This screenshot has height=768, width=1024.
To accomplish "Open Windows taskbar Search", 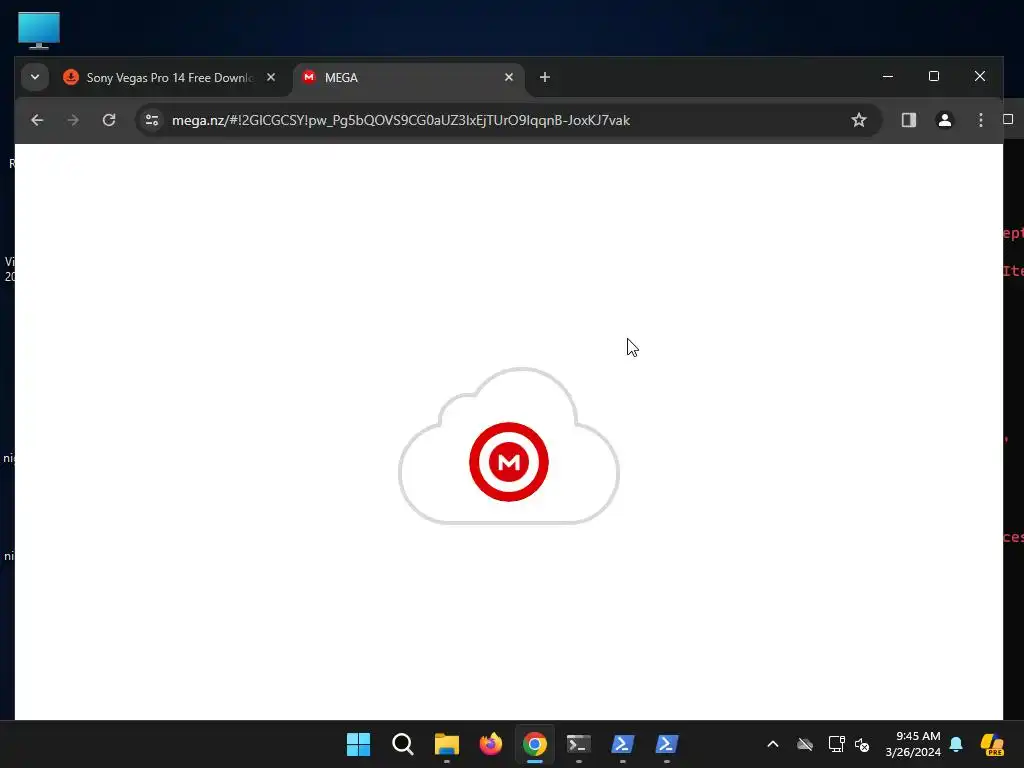I will point(402,744).
